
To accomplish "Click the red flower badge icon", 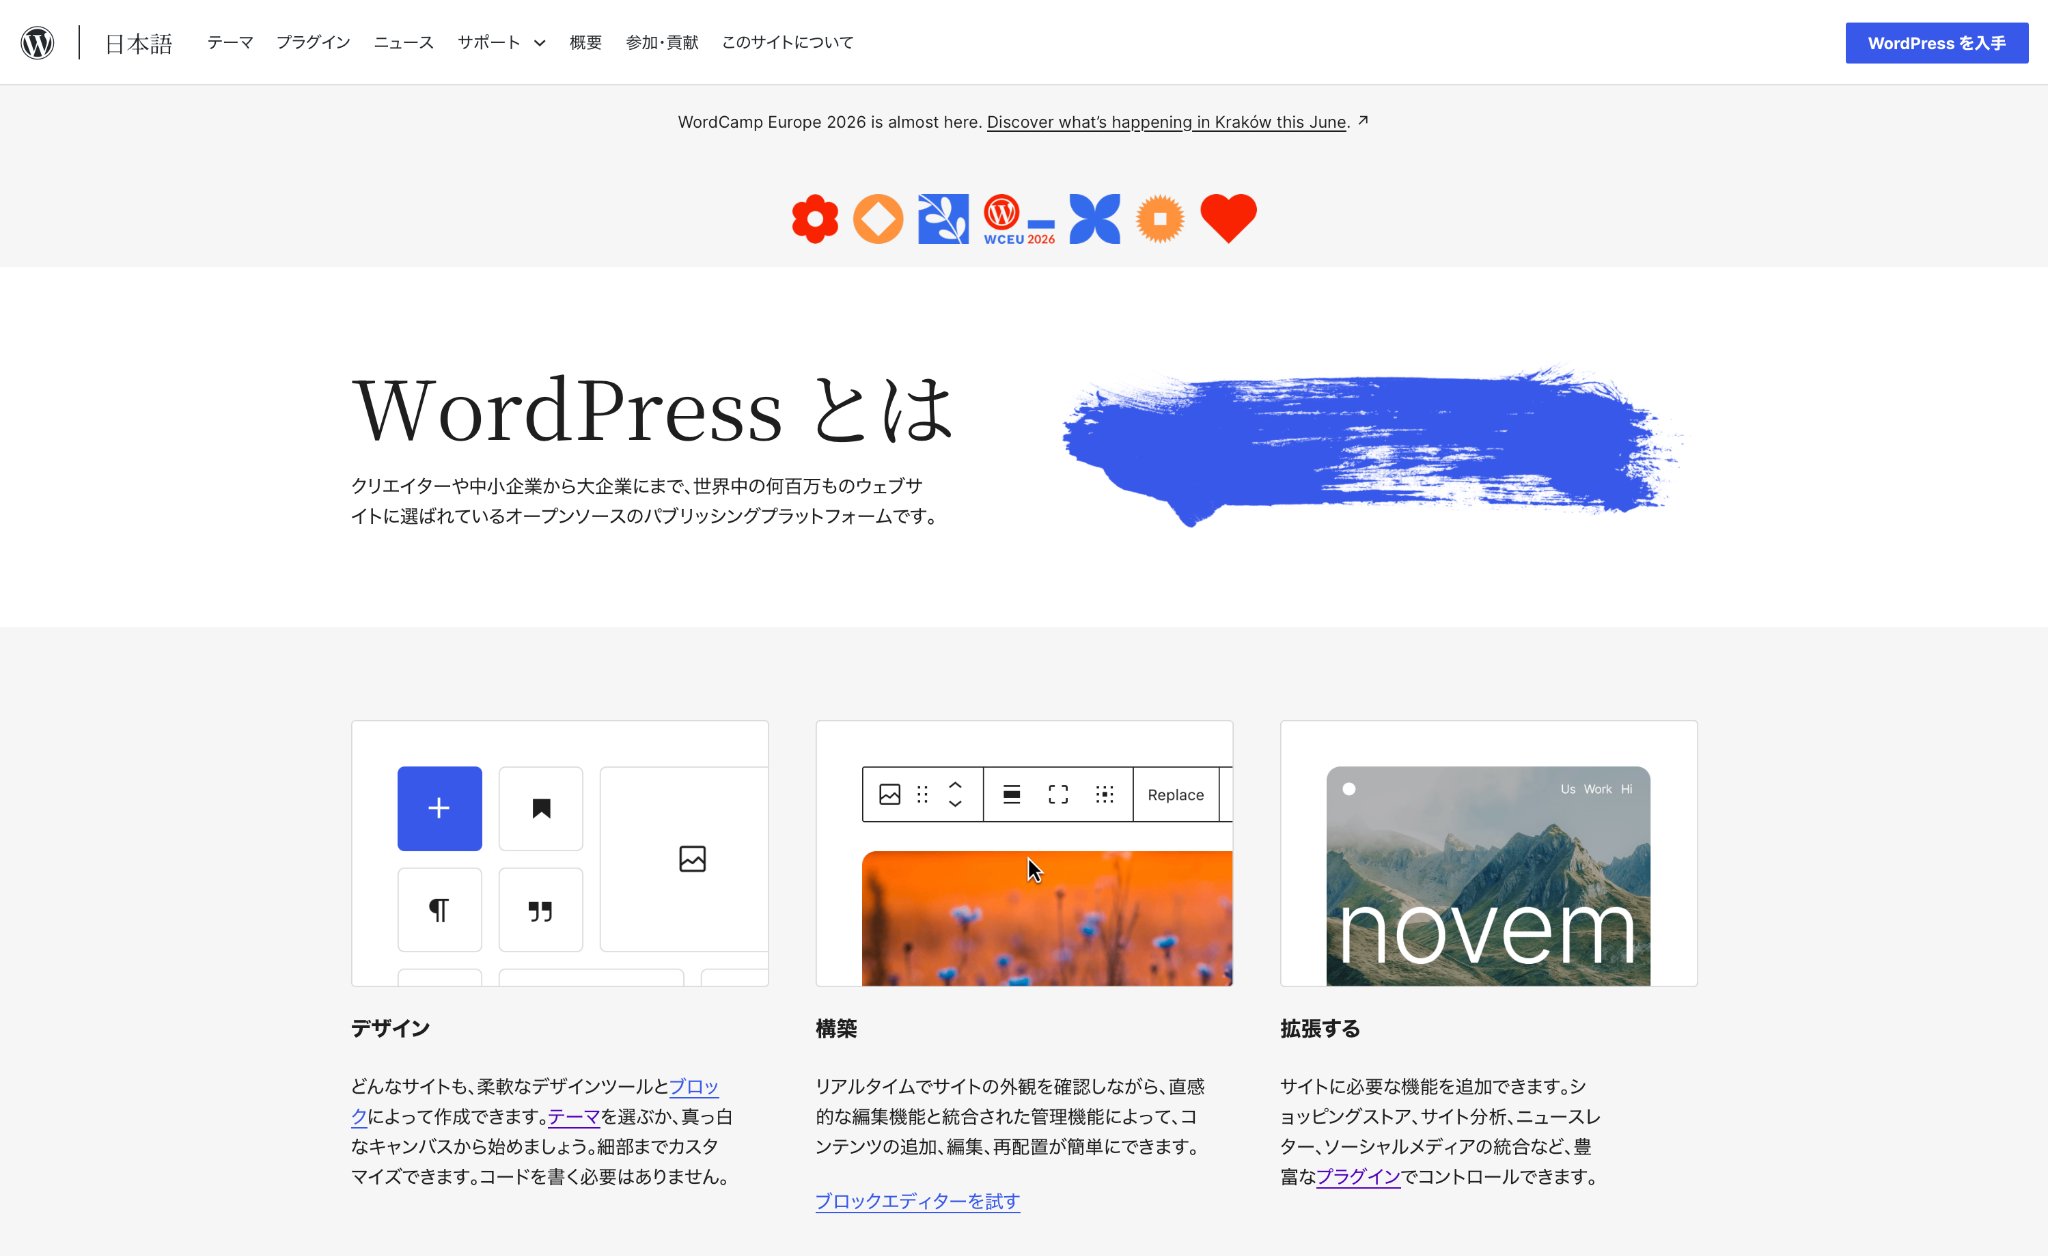I will tap(815, 218).
